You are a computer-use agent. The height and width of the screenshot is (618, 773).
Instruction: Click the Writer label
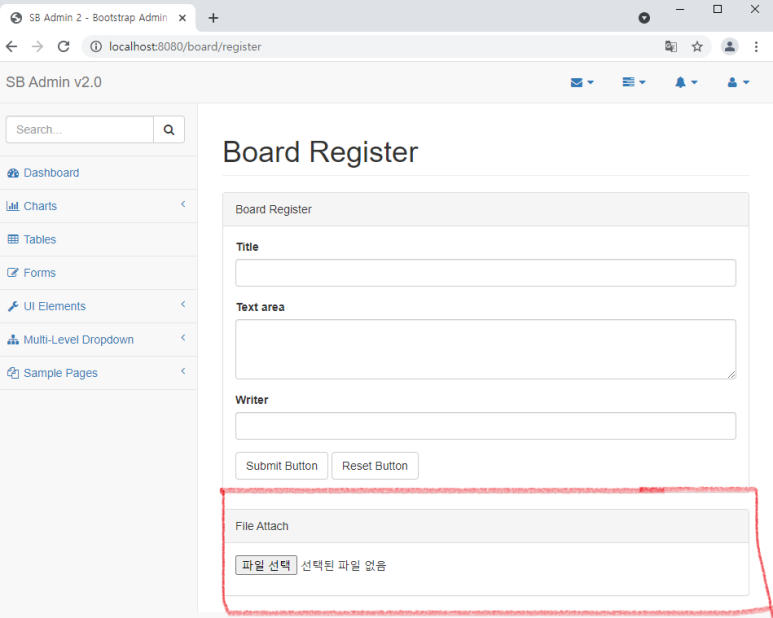(252, 400)
